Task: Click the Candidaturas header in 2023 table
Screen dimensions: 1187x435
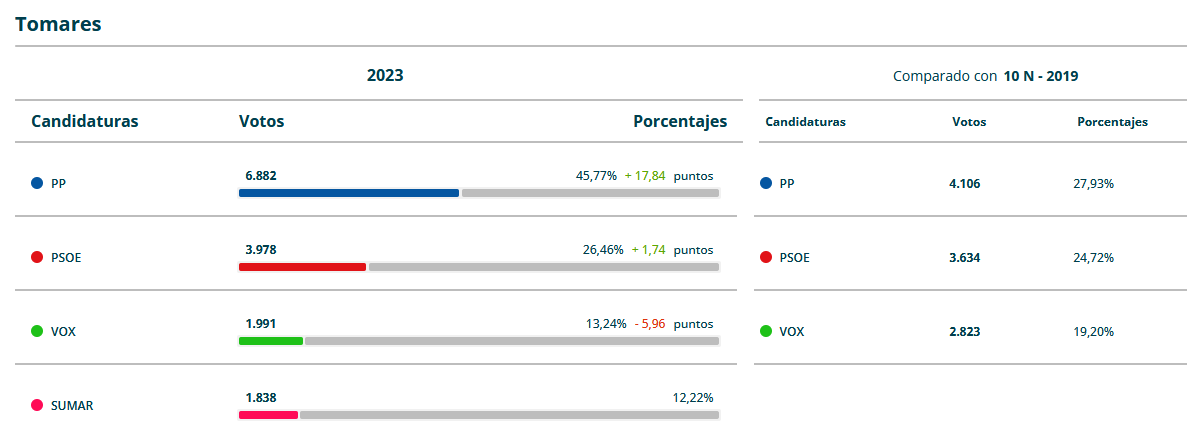Action: click(85, 122)
